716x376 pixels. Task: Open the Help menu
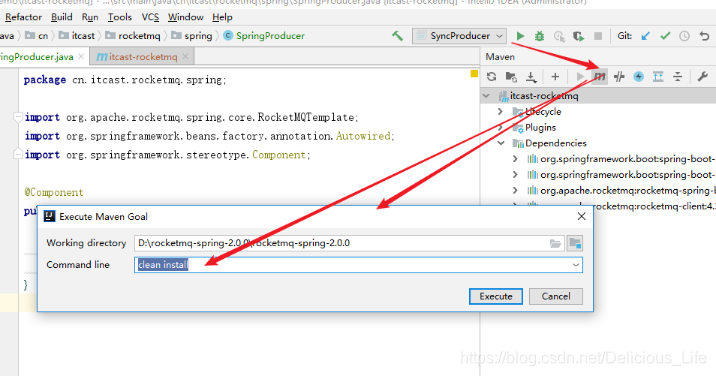222,17
